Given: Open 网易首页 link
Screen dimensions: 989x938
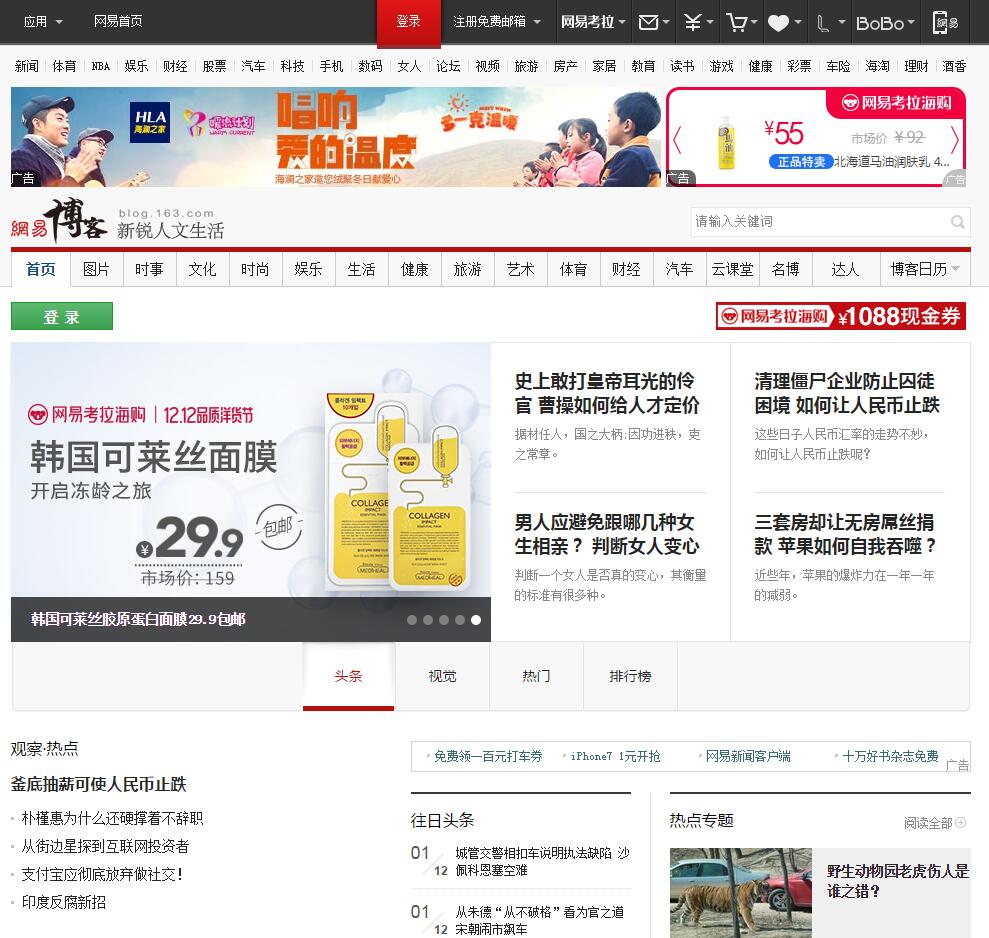Looking at the screenshot, I should click(118, 21).
